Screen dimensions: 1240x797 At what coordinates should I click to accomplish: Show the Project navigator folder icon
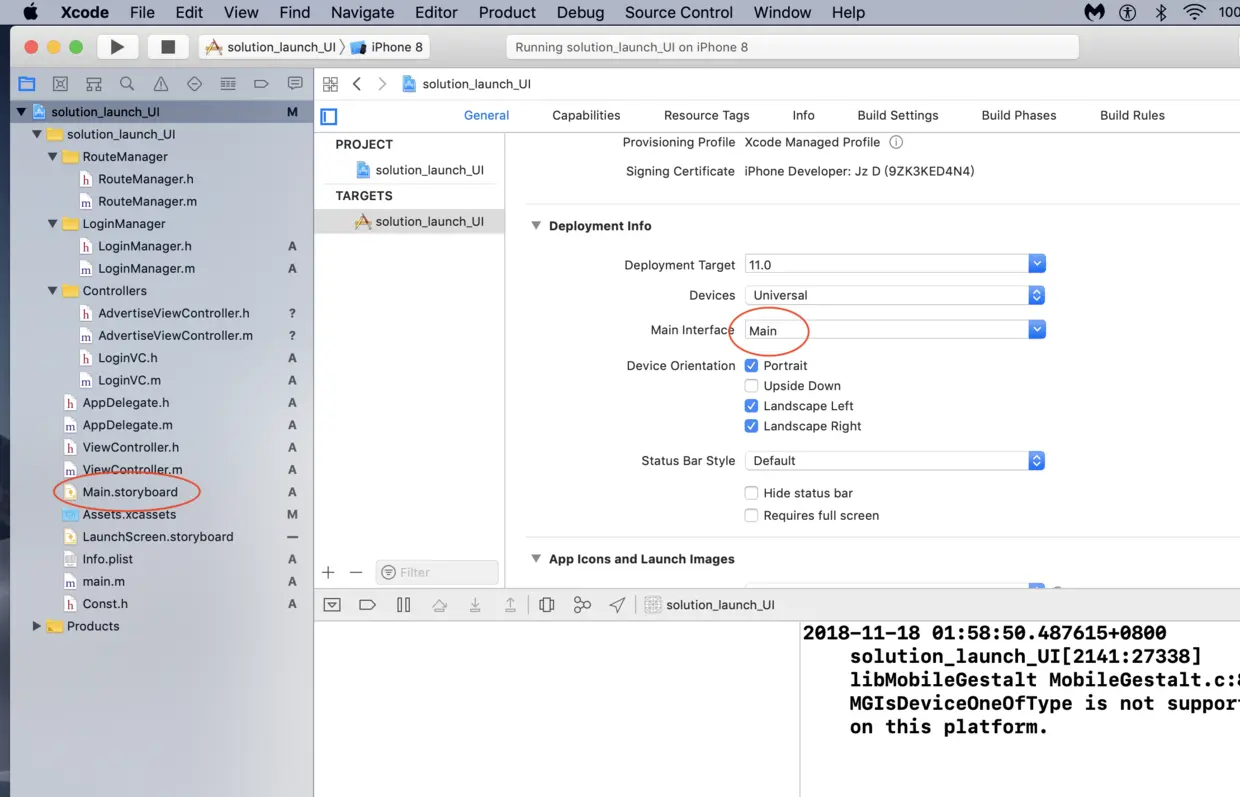[27, 84]
